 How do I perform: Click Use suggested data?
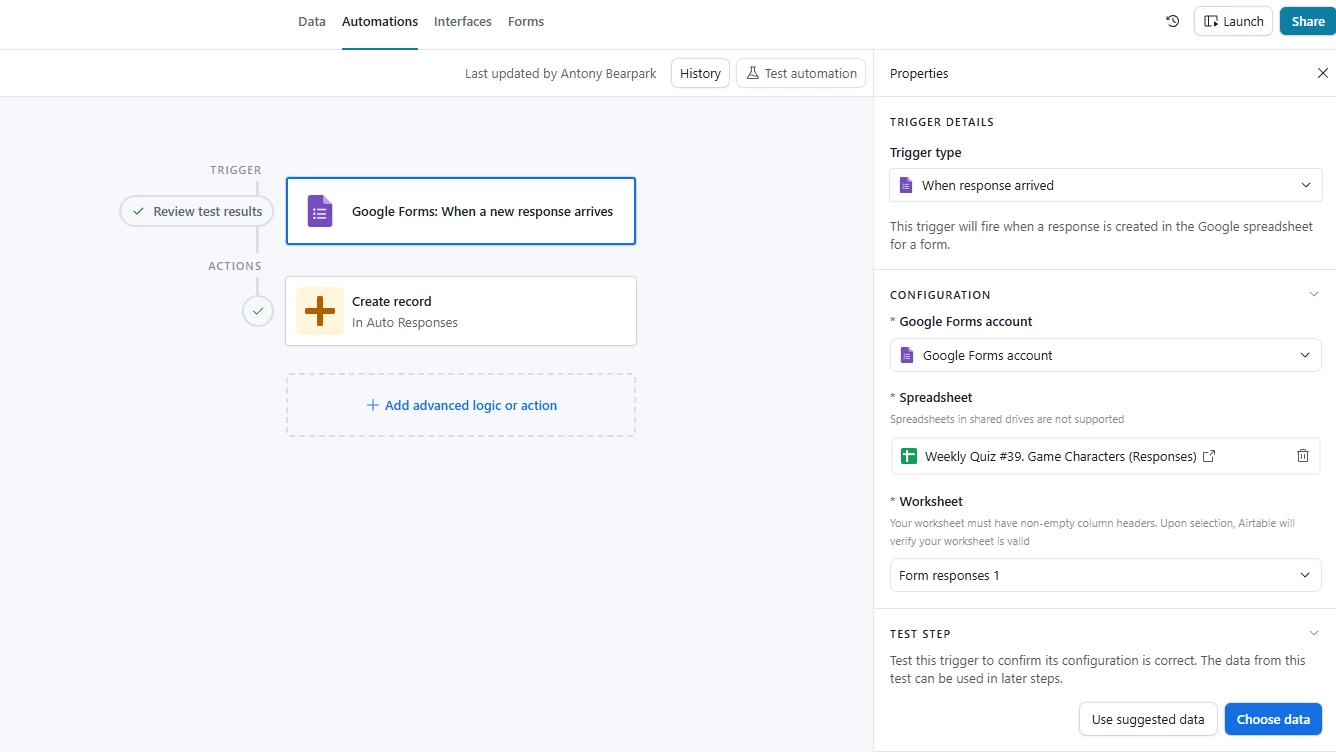click(1148, 719)
